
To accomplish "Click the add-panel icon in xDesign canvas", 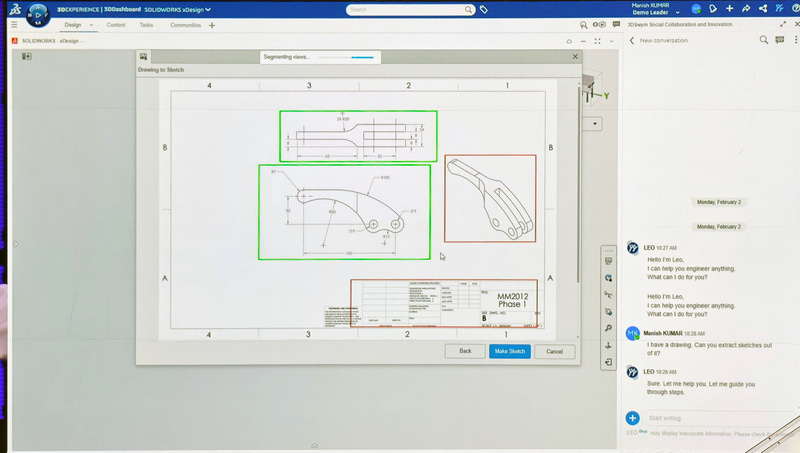I will point(27,56).
